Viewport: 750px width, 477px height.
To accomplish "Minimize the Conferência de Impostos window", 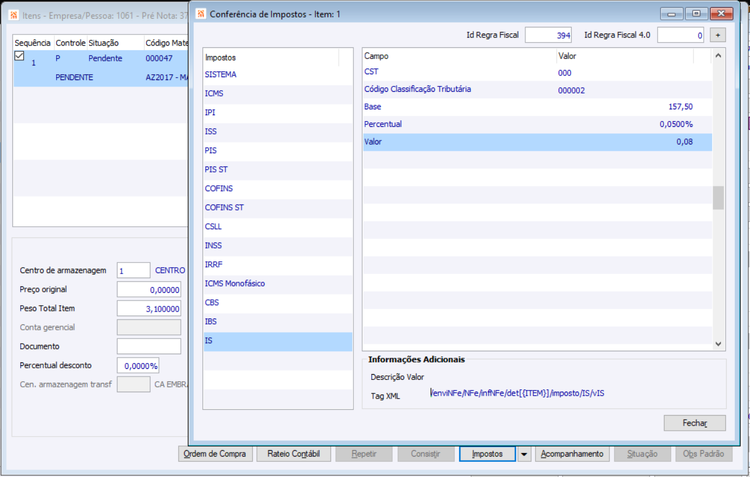I will (672, 14).
